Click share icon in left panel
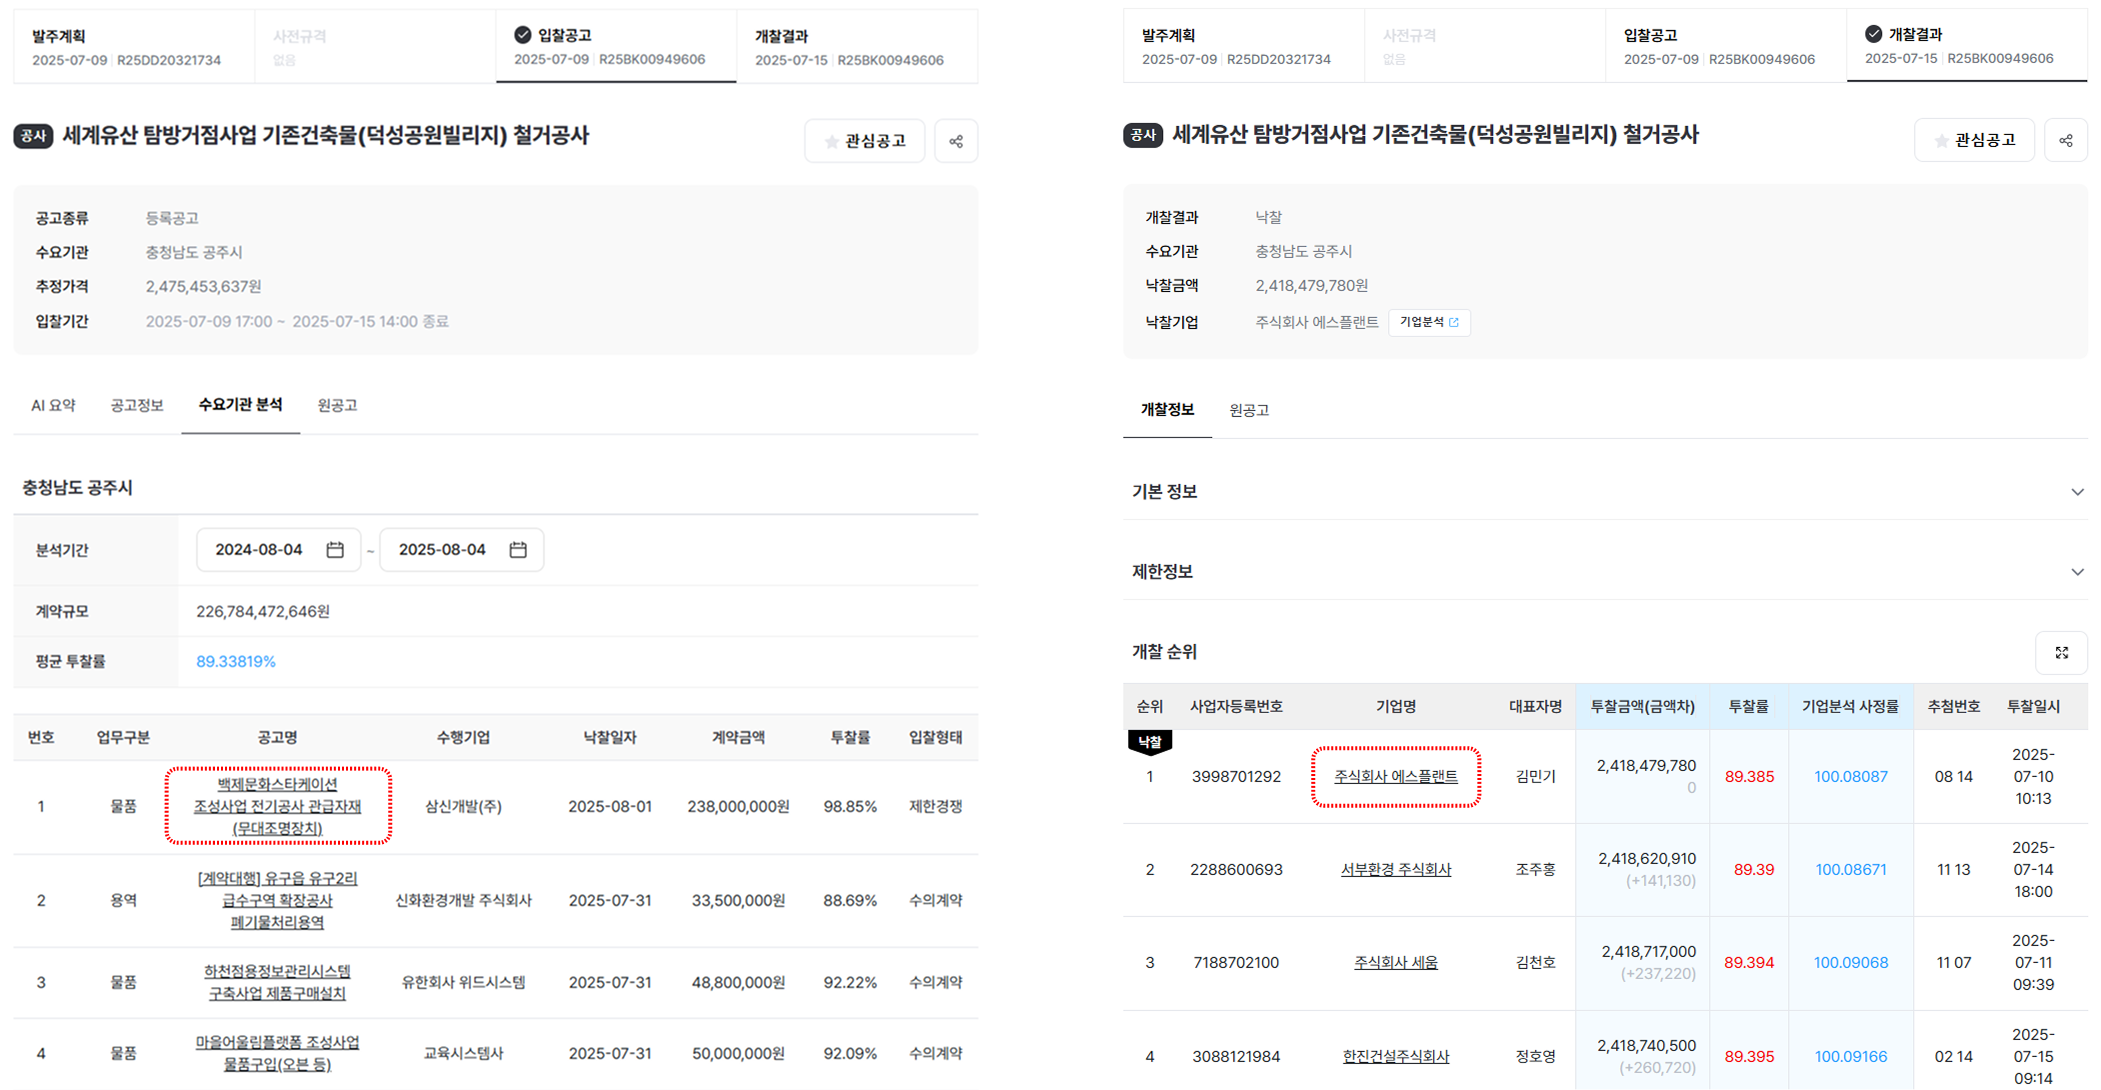This screenshot has height=1090, width=2101. tap(956, 141)
